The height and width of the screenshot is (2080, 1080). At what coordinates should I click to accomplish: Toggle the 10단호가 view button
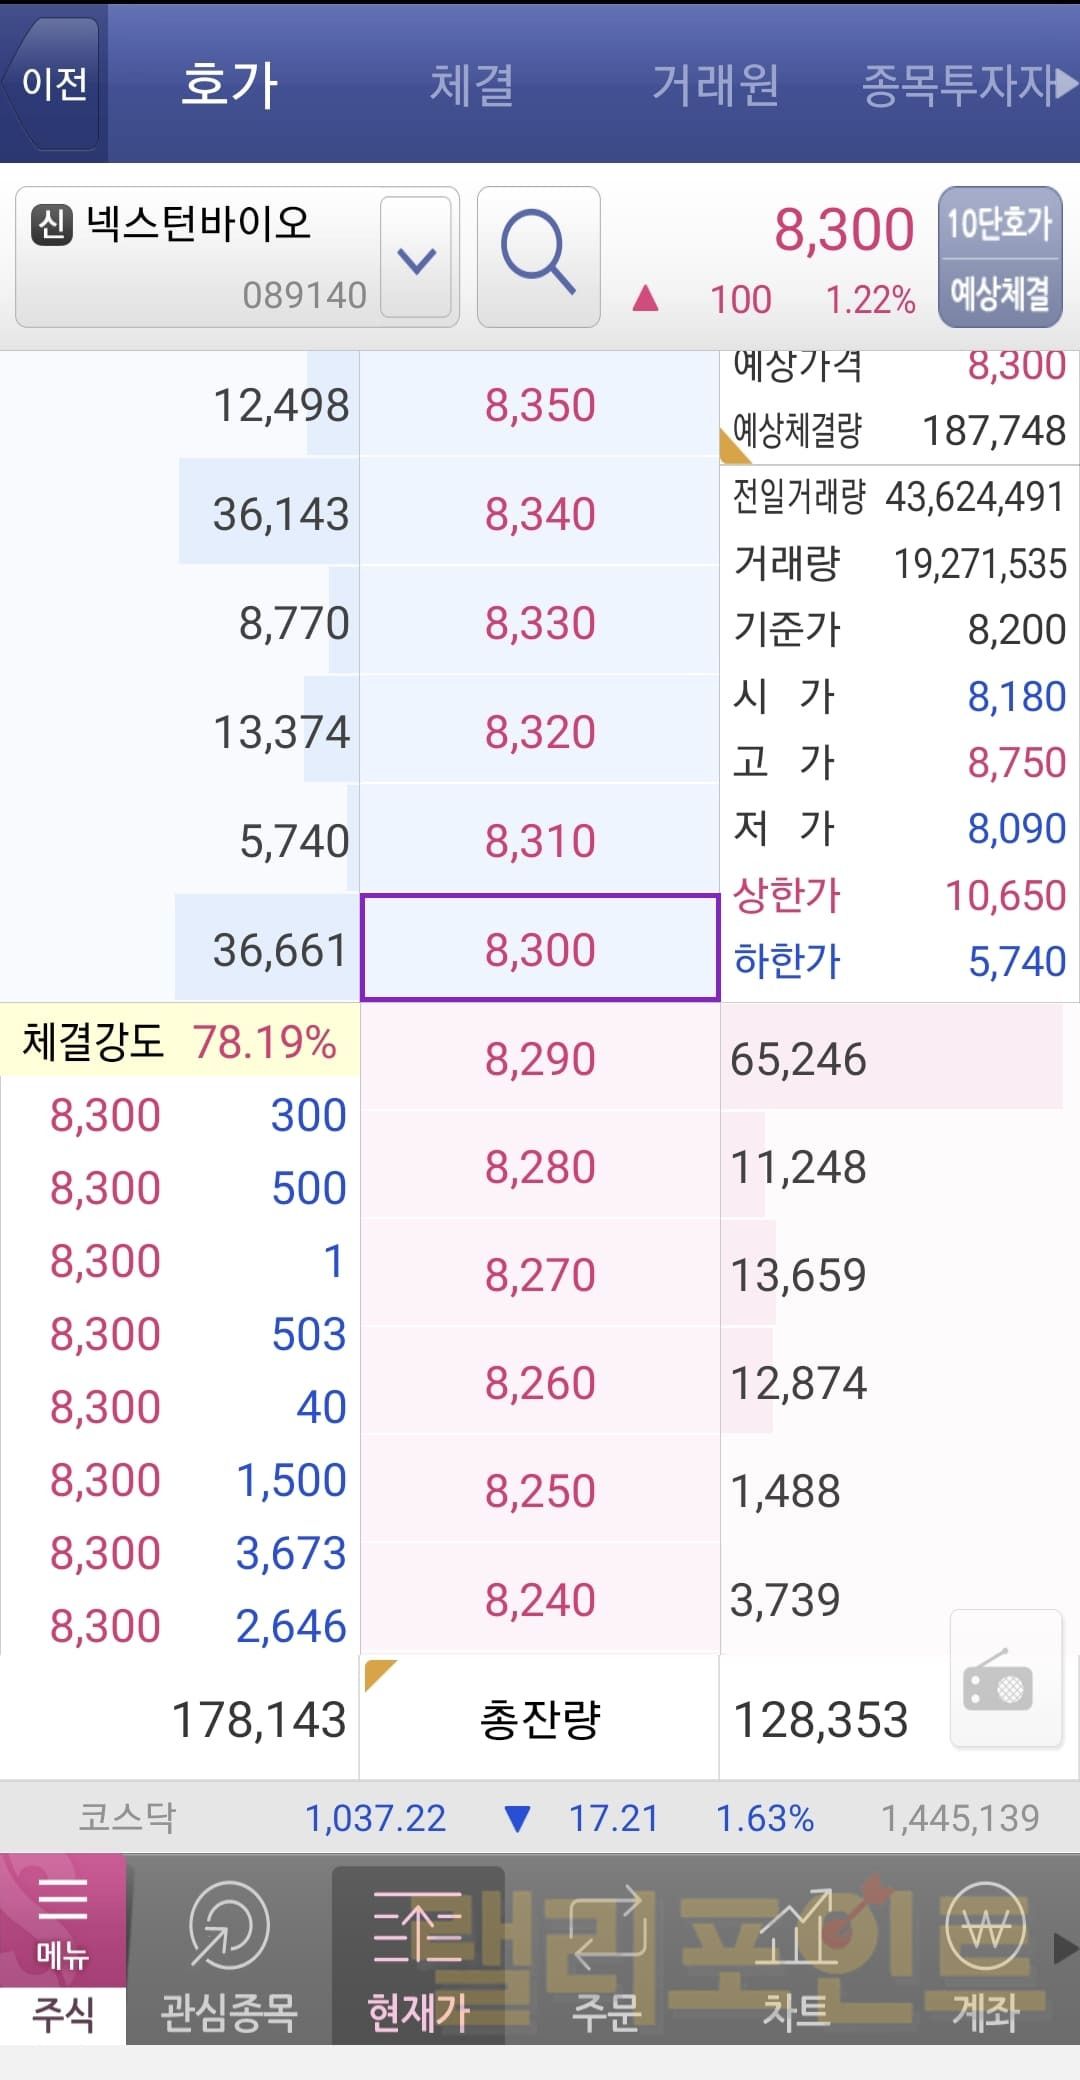click(999, 223)
